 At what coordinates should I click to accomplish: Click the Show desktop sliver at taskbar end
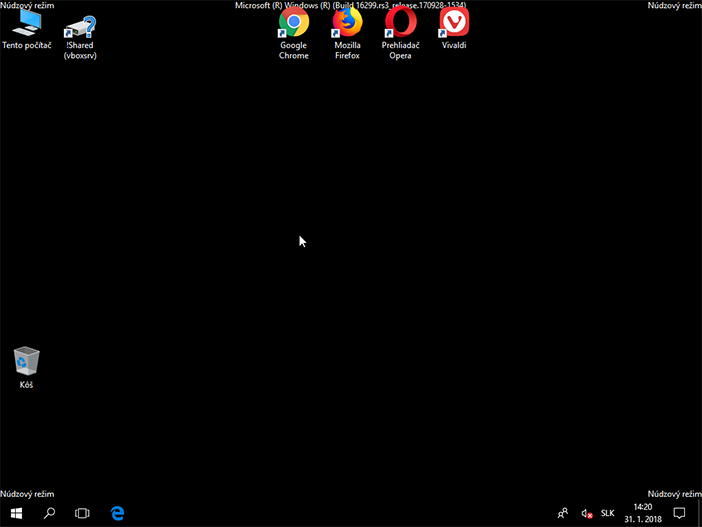coord(700,513)
